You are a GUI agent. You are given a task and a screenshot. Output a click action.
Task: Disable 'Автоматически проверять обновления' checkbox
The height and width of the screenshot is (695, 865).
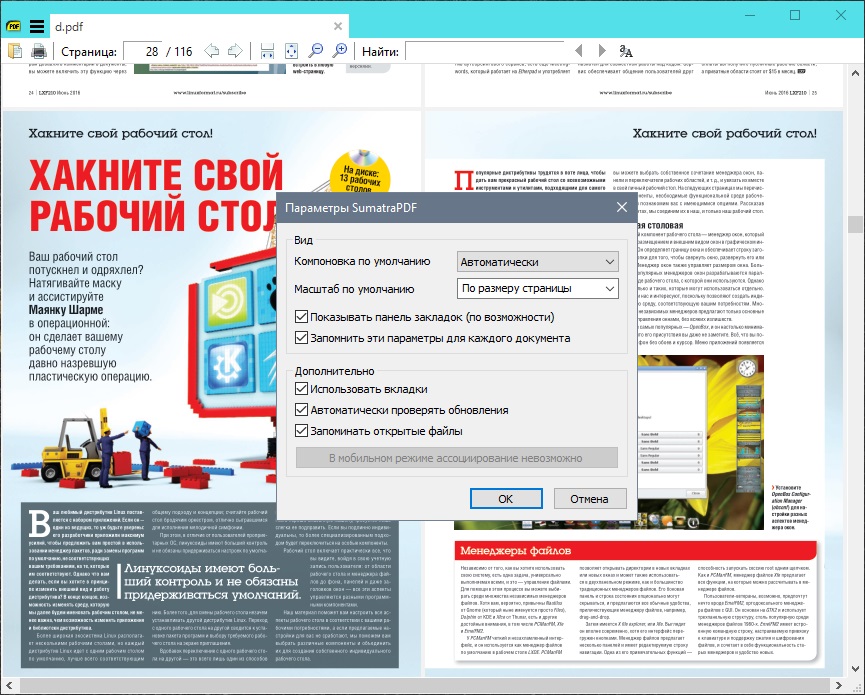303,410
